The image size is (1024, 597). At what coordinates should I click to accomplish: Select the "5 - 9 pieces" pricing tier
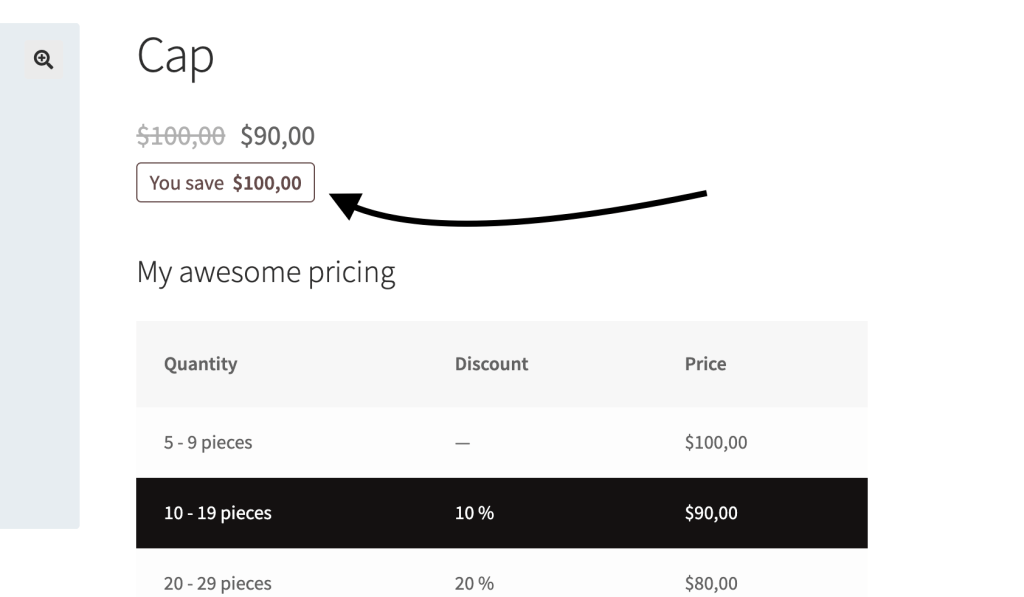tap(208, 442)
